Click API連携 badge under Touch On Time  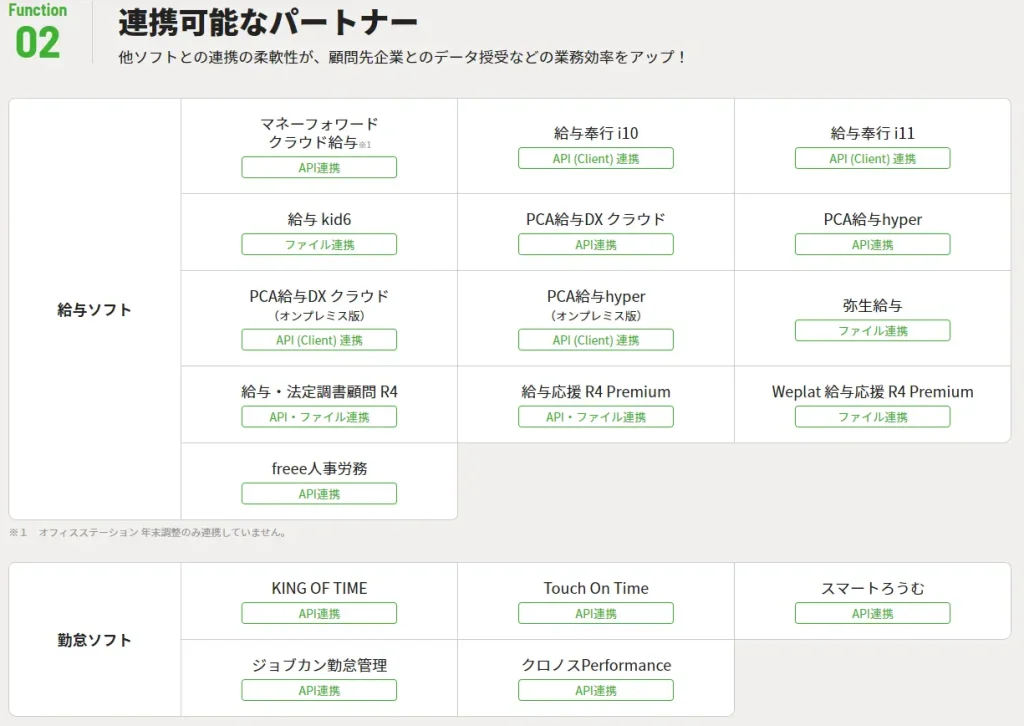click(596, 613)
